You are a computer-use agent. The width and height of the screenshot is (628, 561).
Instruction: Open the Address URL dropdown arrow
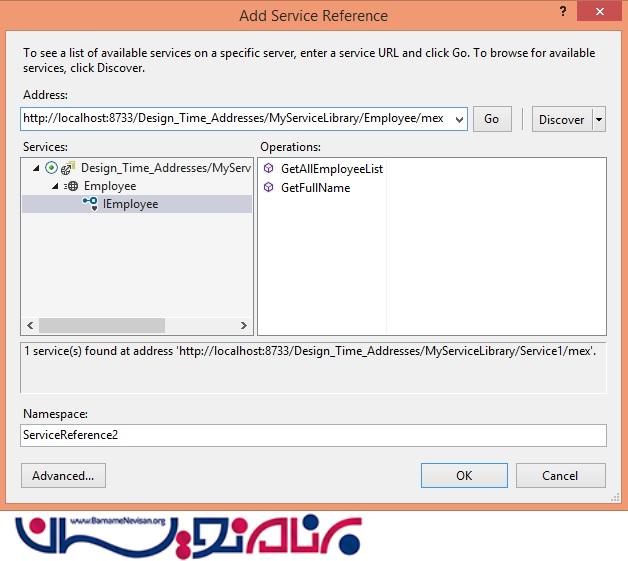coord(458,119)
